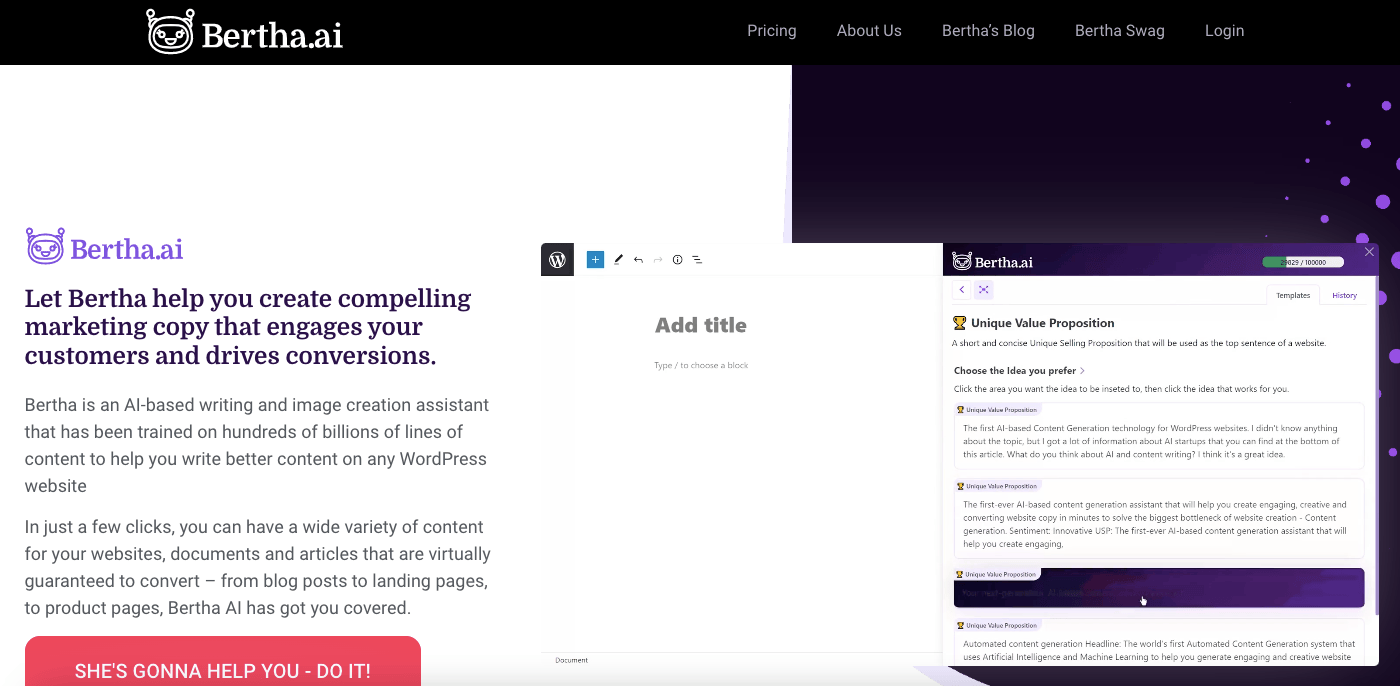Select idea starting 'The first AI-based Content Generation'
The height and width of the screenshot is (686, 1400).
click(x=1159, y=436)
